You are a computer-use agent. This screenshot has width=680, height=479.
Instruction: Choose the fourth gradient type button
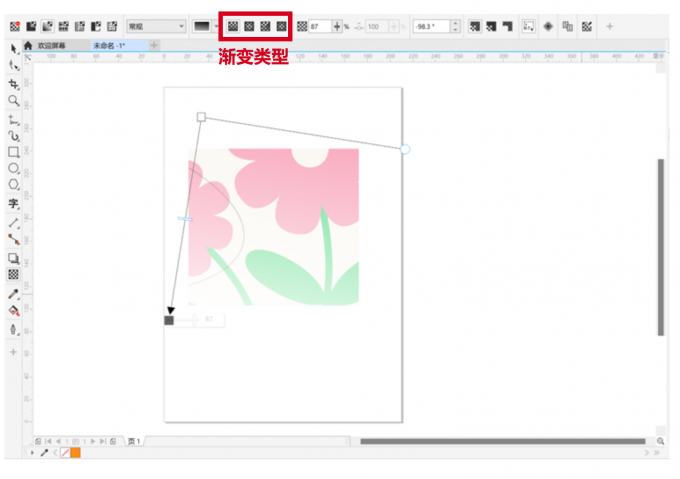tap(281, 26)
